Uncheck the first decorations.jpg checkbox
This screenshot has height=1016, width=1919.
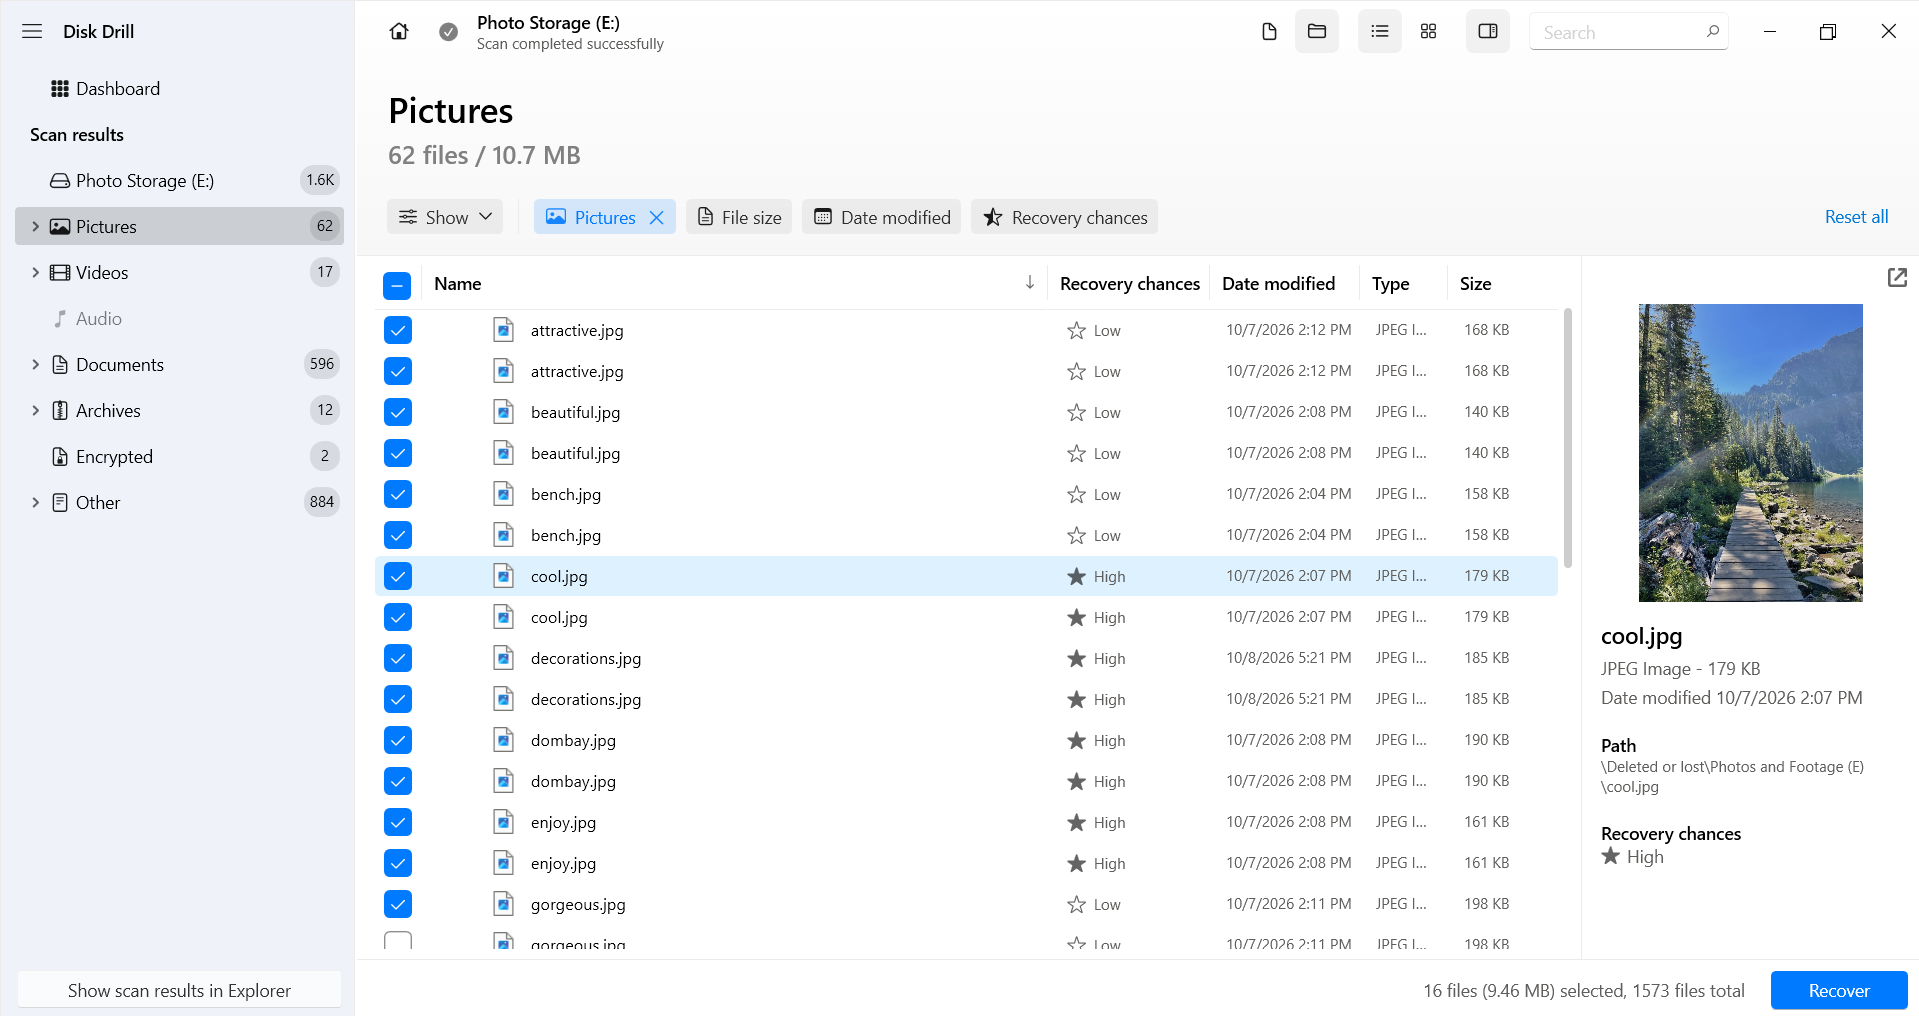coord(398,658)
